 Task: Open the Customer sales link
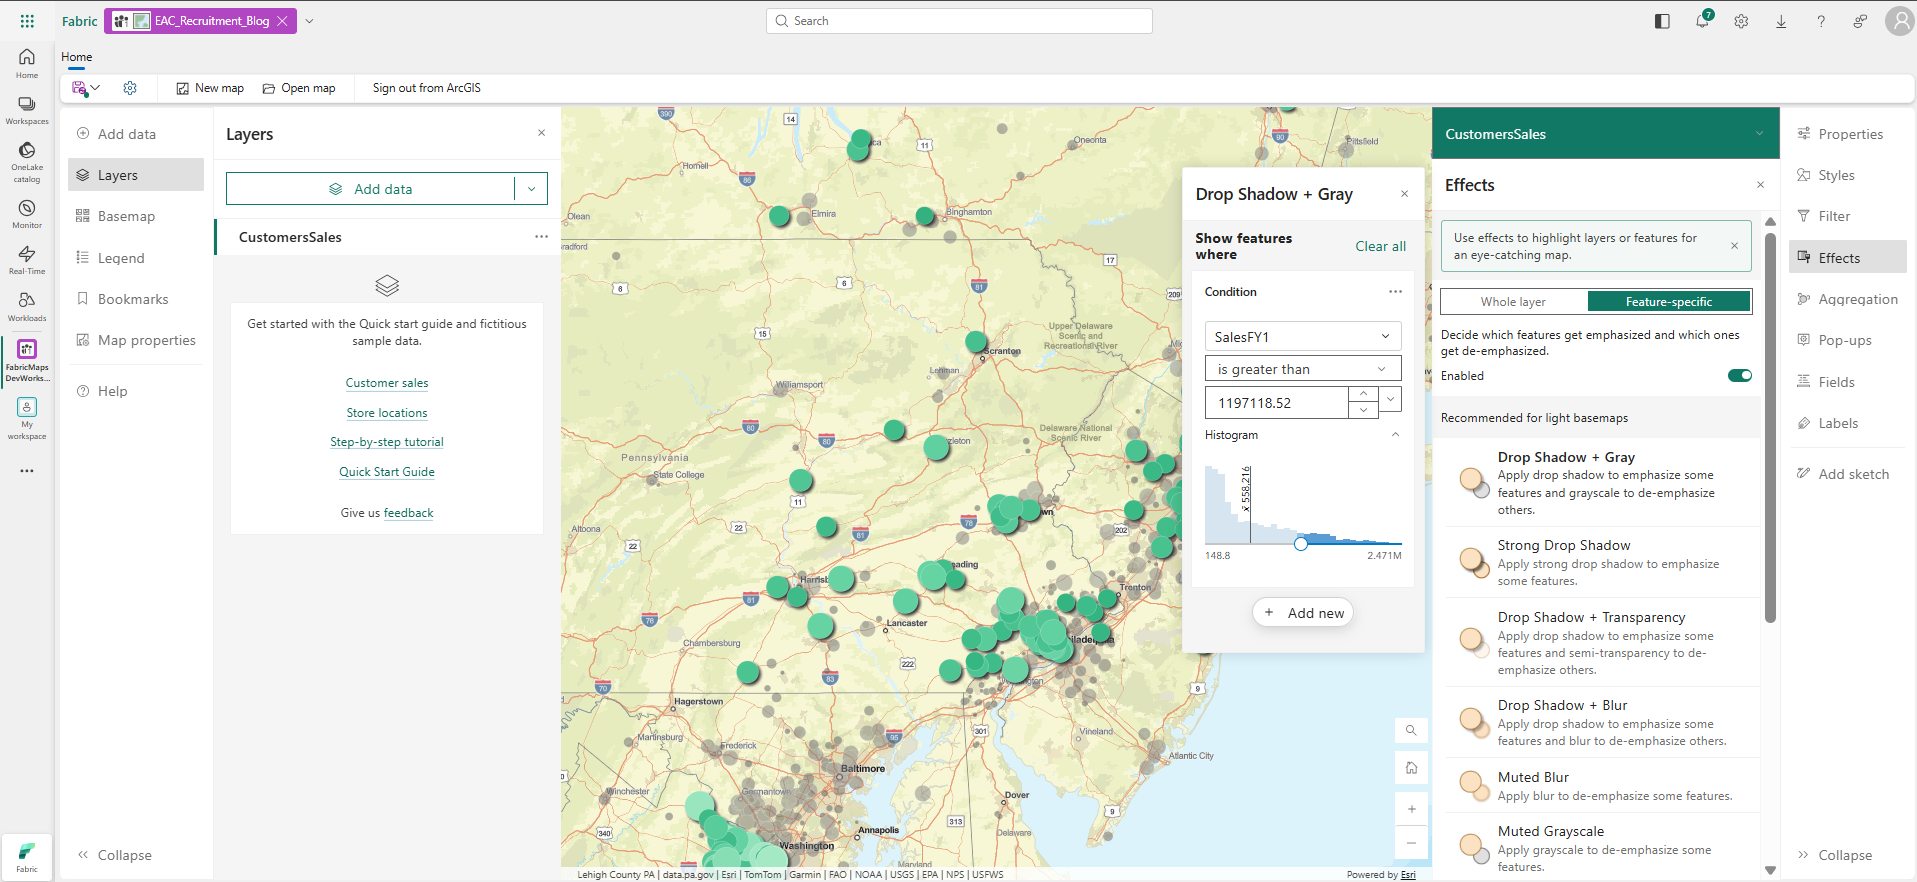coord(387,383)
